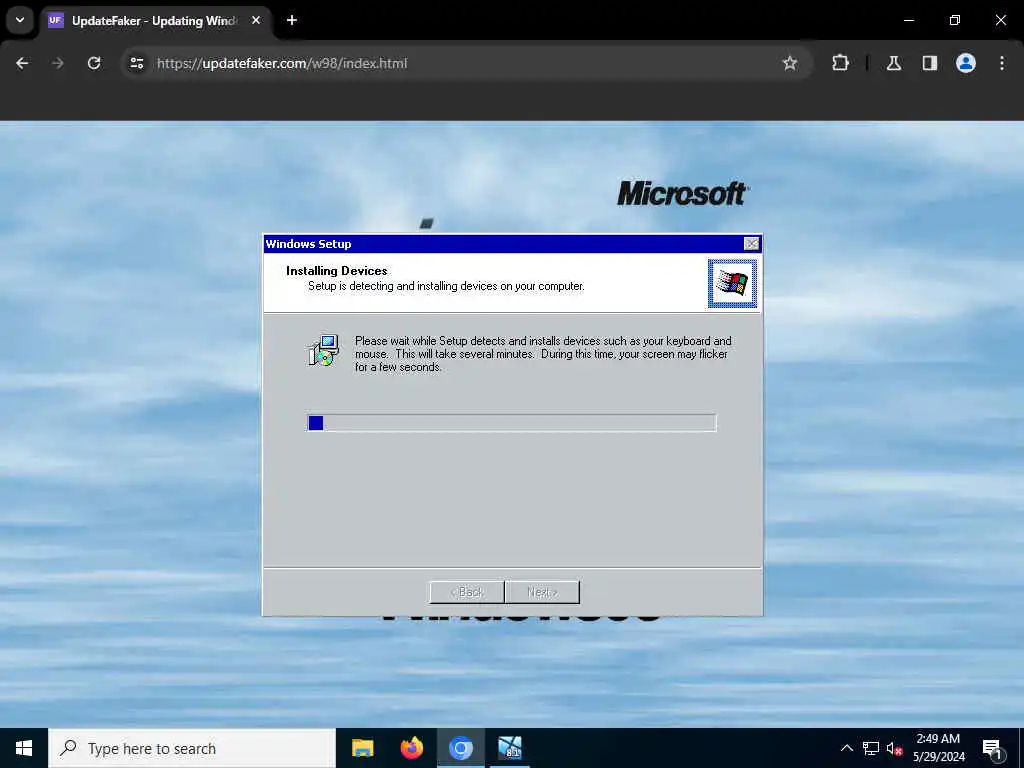Click the disabled Back button
Image resolution: width=1024 pixels, height=768 pixels.
click(467, 592)
